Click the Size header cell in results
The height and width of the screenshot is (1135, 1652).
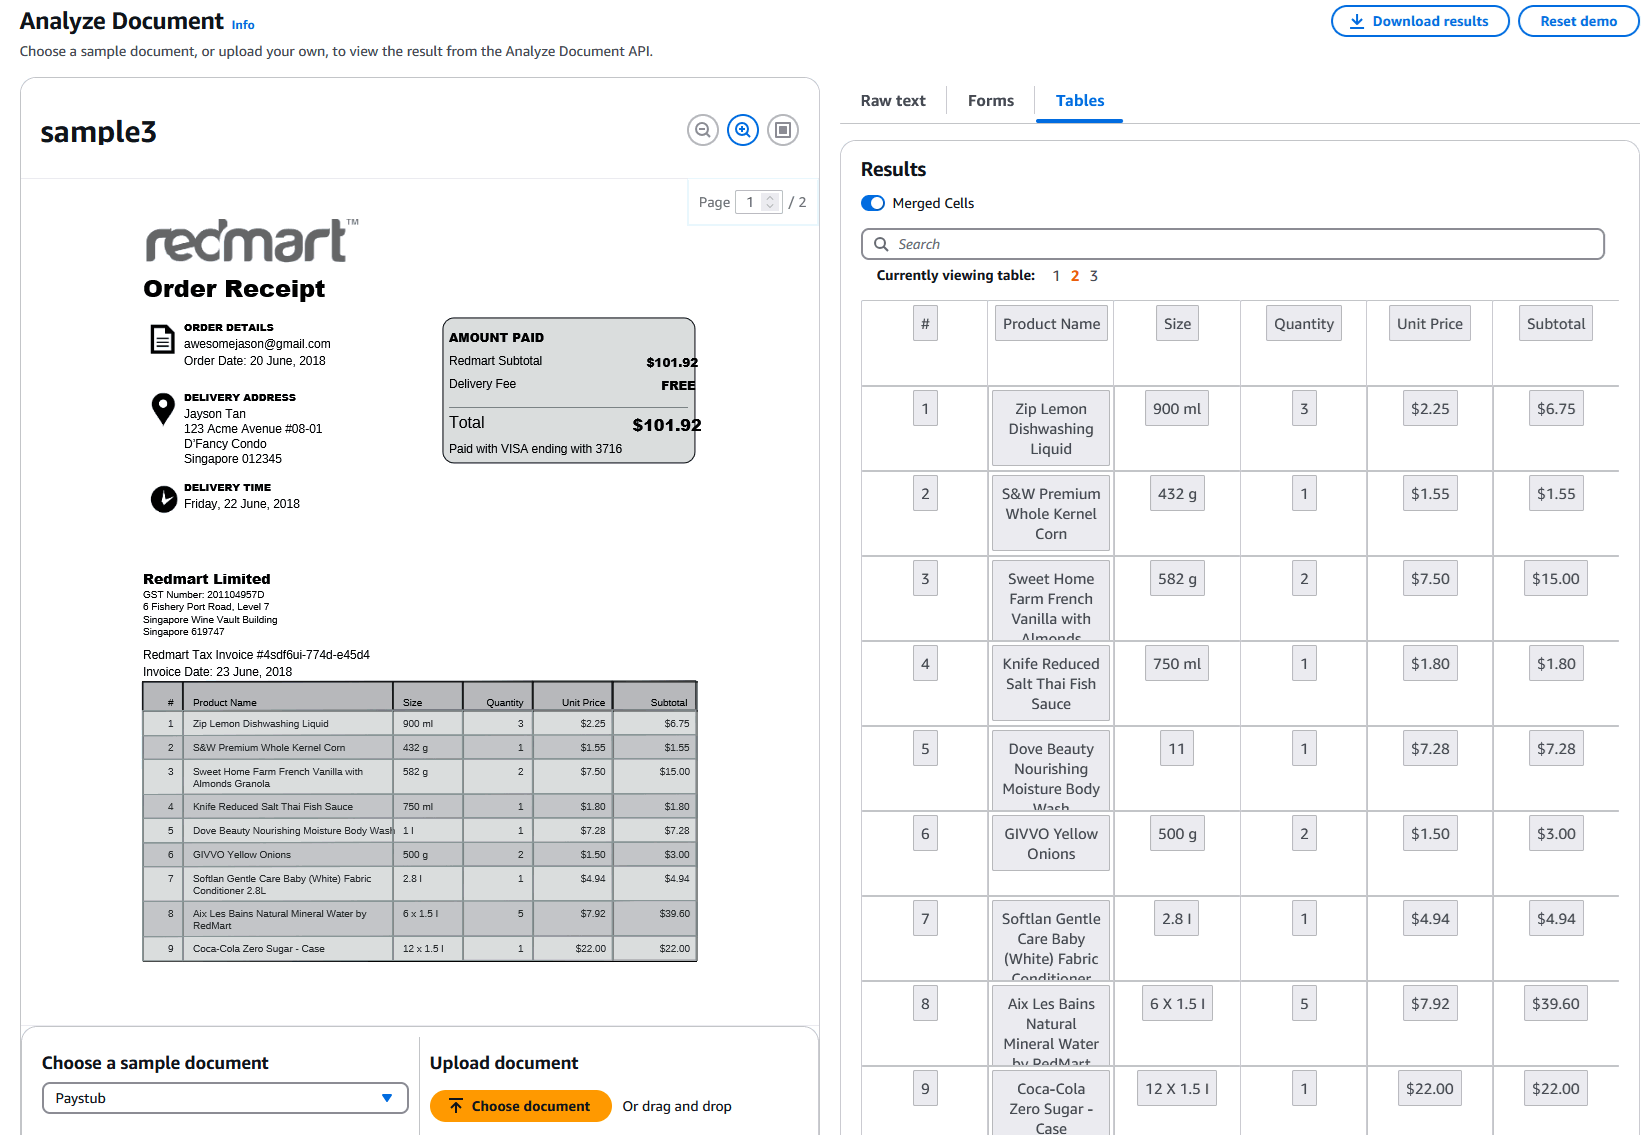[x=1177, y=324]
